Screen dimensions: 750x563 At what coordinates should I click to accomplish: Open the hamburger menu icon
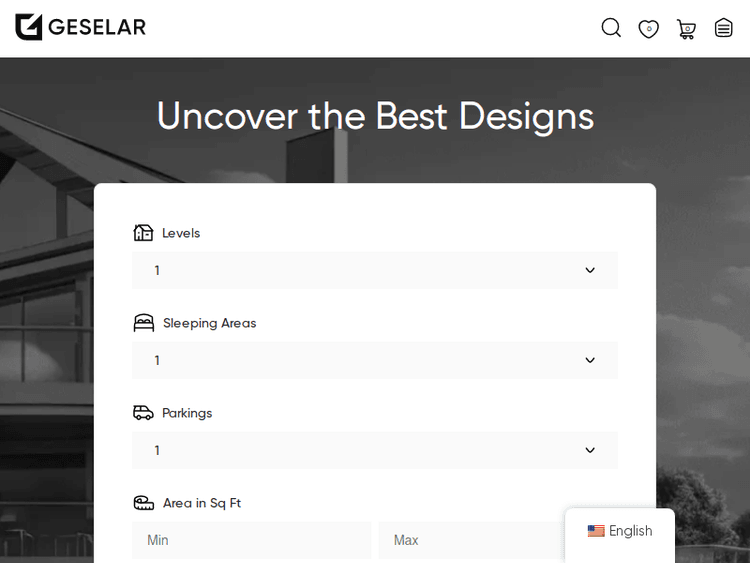point(724,28)
